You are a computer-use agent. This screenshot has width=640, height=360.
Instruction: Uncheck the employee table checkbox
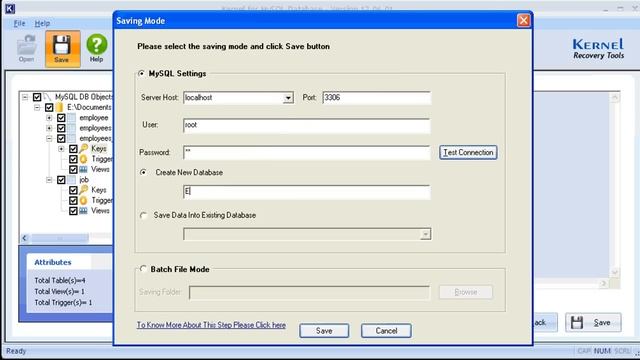[x=61, y=118]
